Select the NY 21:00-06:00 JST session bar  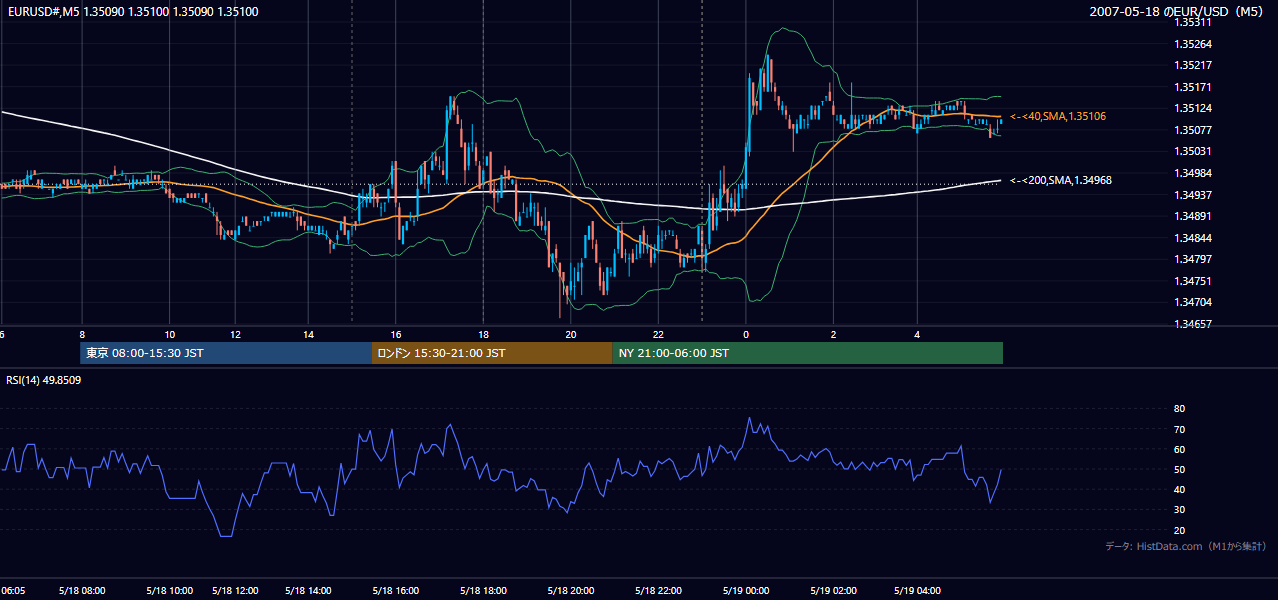[808, 353]
